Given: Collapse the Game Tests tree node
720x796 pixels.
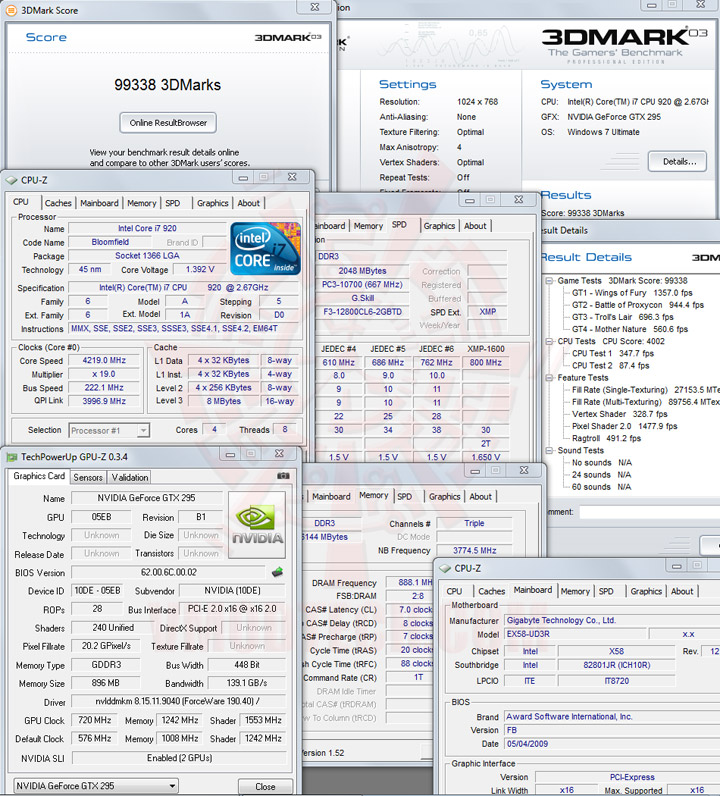Looking at the screenshot, I should (x=549, y=281).
